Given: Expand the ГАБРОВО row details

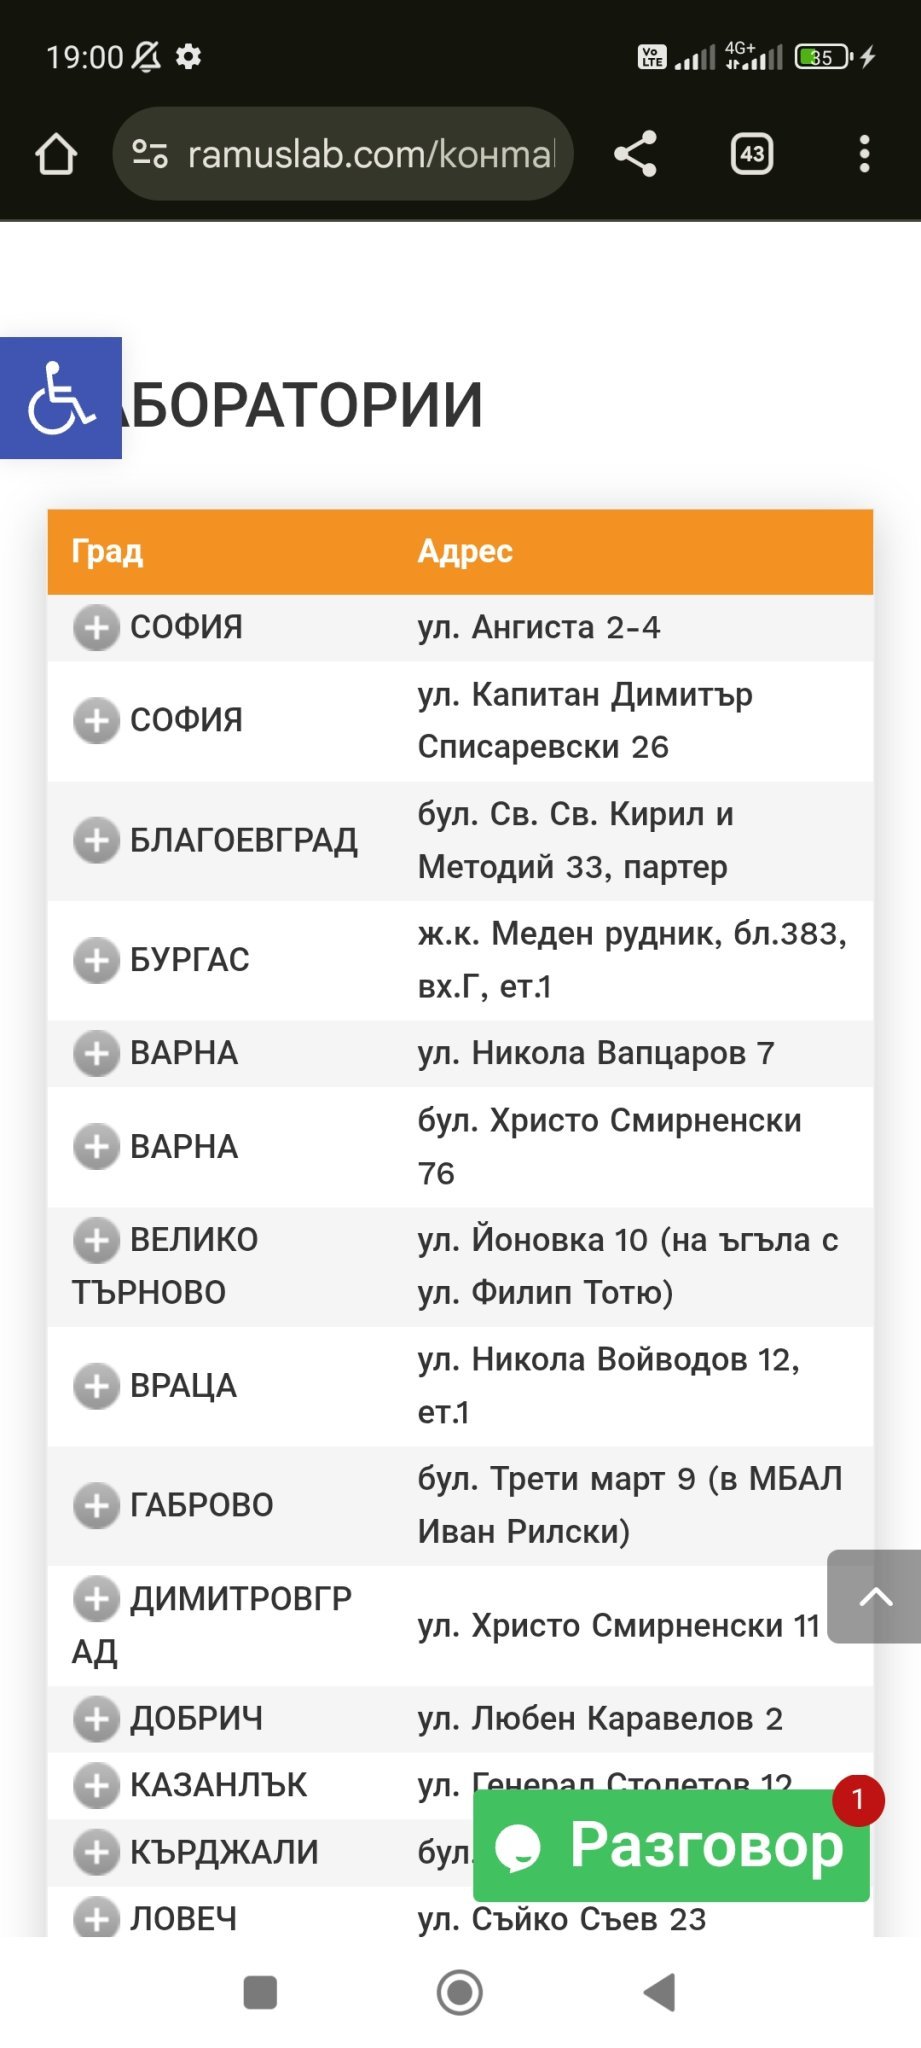Looking at the screenshot, I should tap(96, 1505).
